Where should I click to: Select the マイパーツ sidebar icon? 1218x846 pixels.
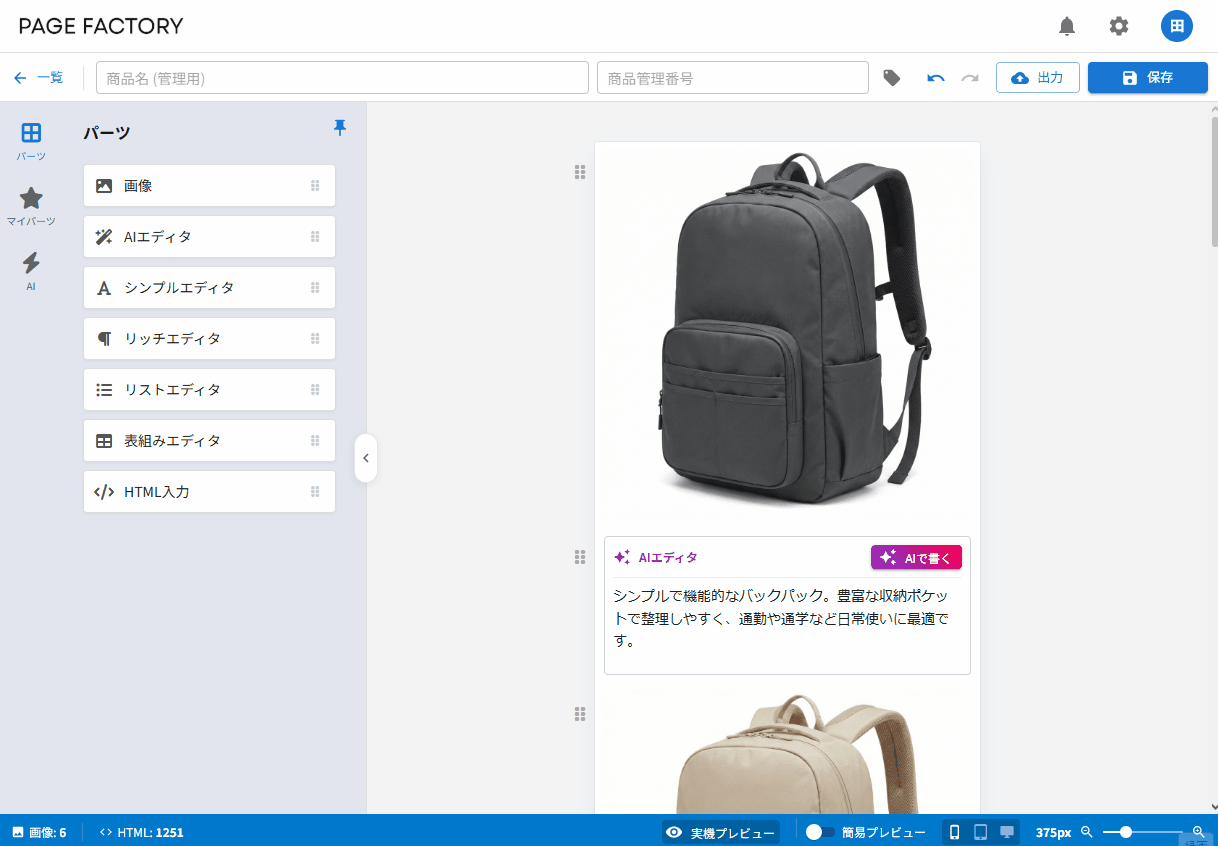[x=31, y=205]
